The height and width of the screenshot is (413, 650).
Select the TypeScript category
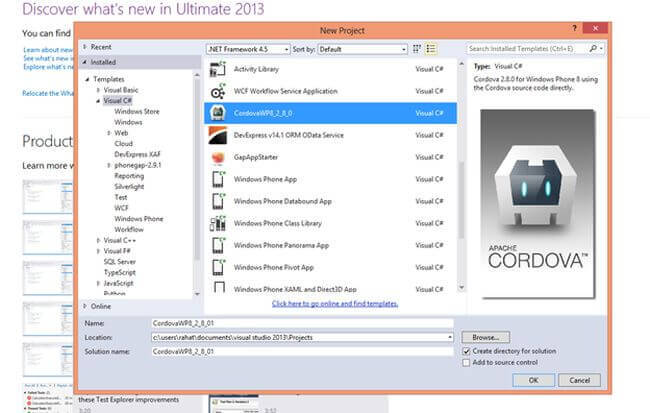(x=120, y=272)
